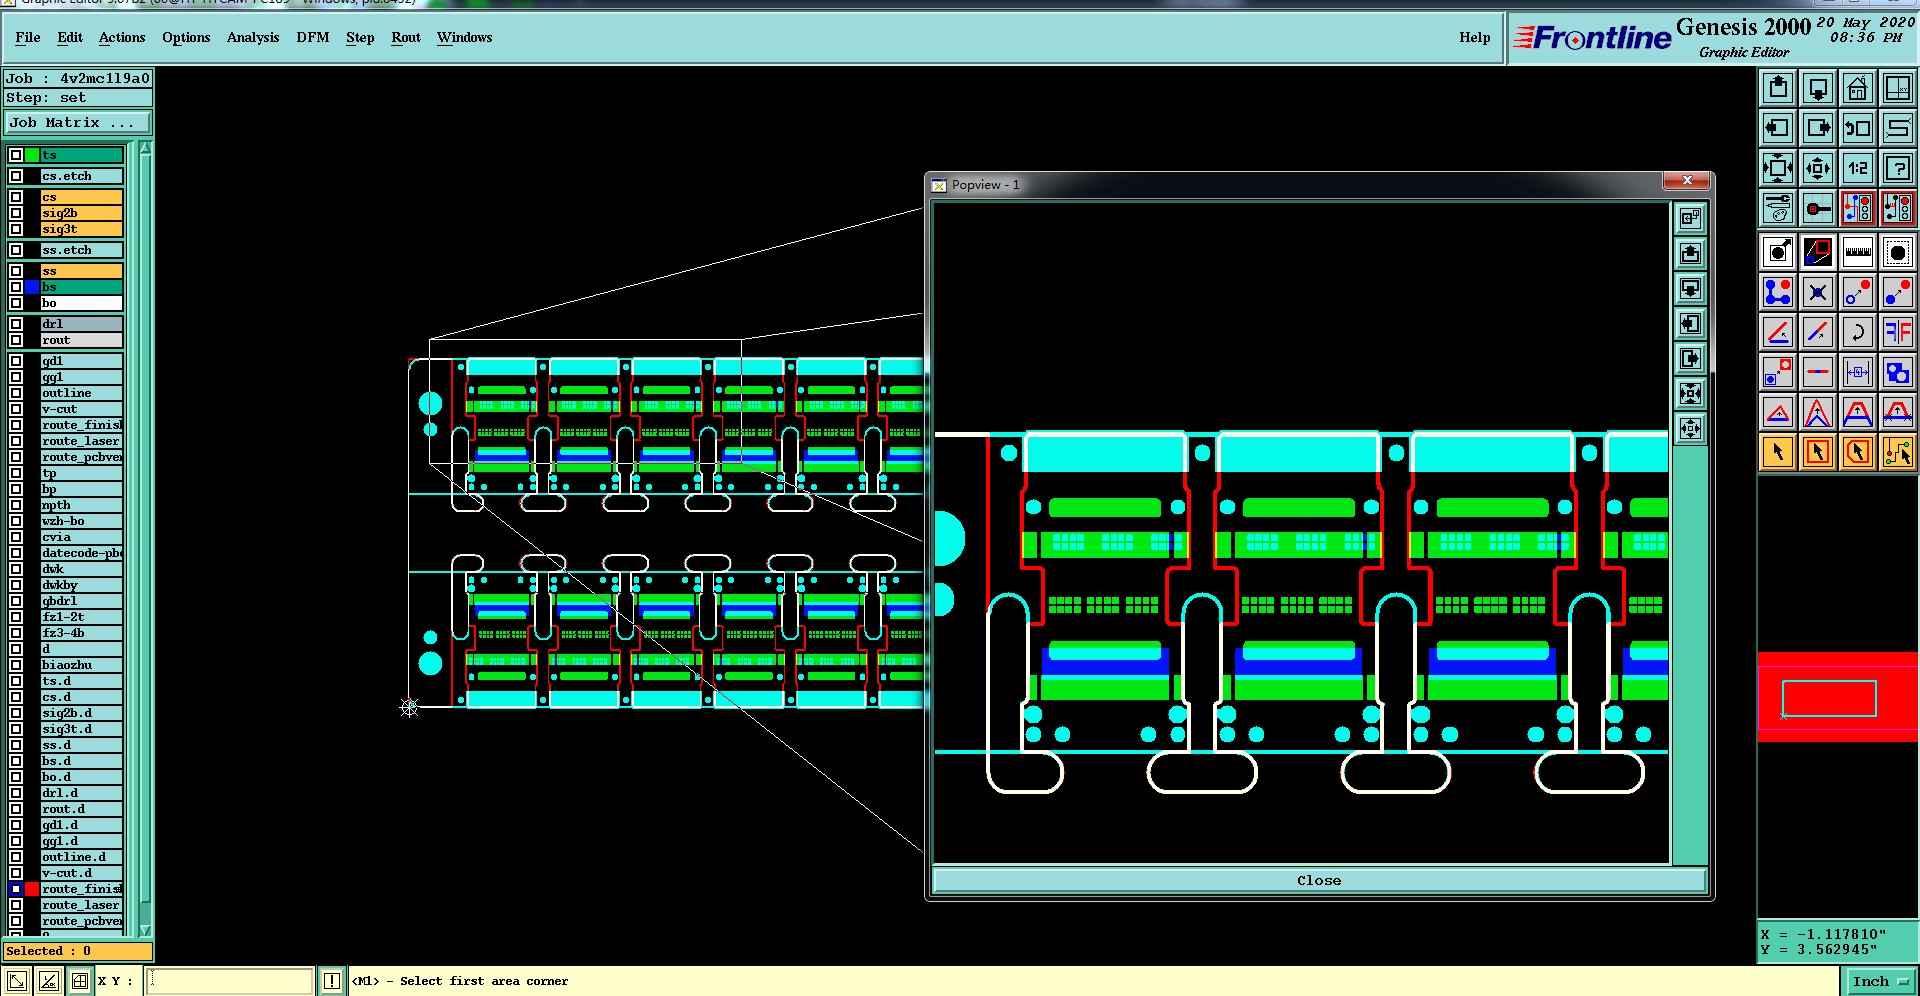
Task: Toggle display checkbox for bs layer
Action: click(16, 287)
